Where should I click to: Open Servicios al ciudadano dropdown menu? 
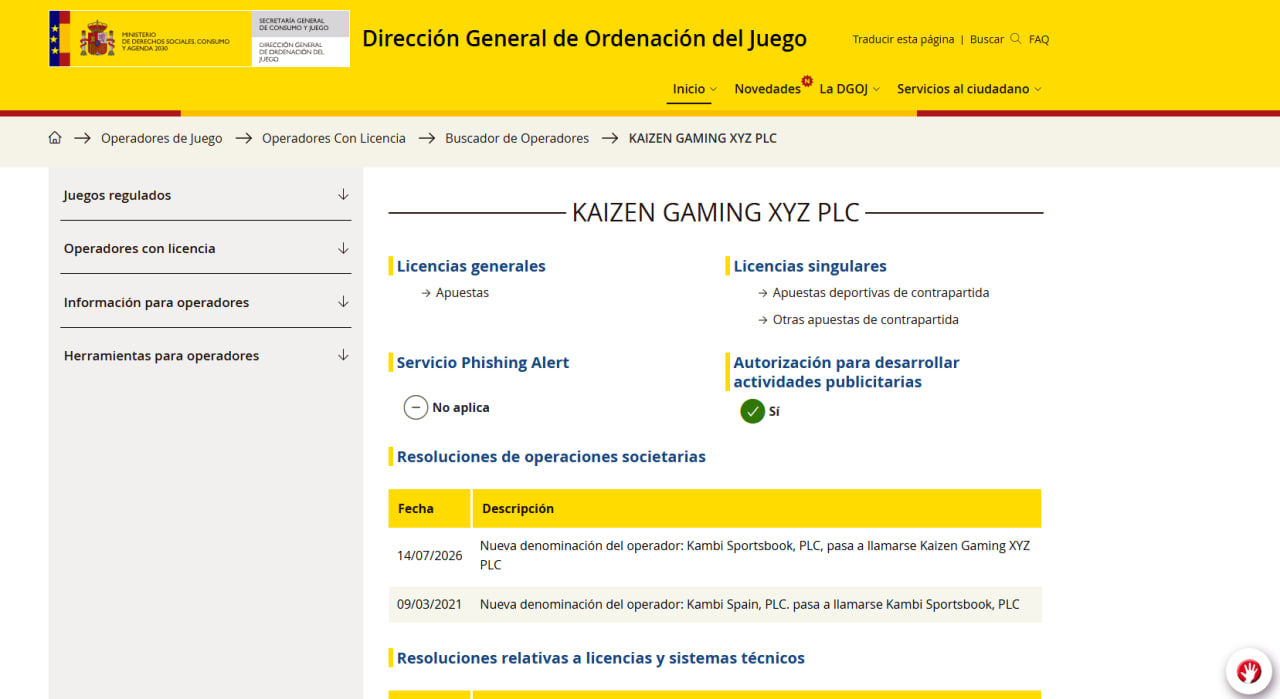(x=969, y=89)
